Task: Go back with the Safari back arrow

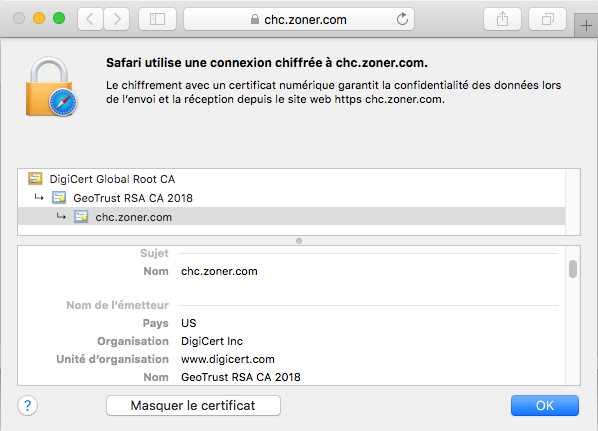Action: [90, 19]
